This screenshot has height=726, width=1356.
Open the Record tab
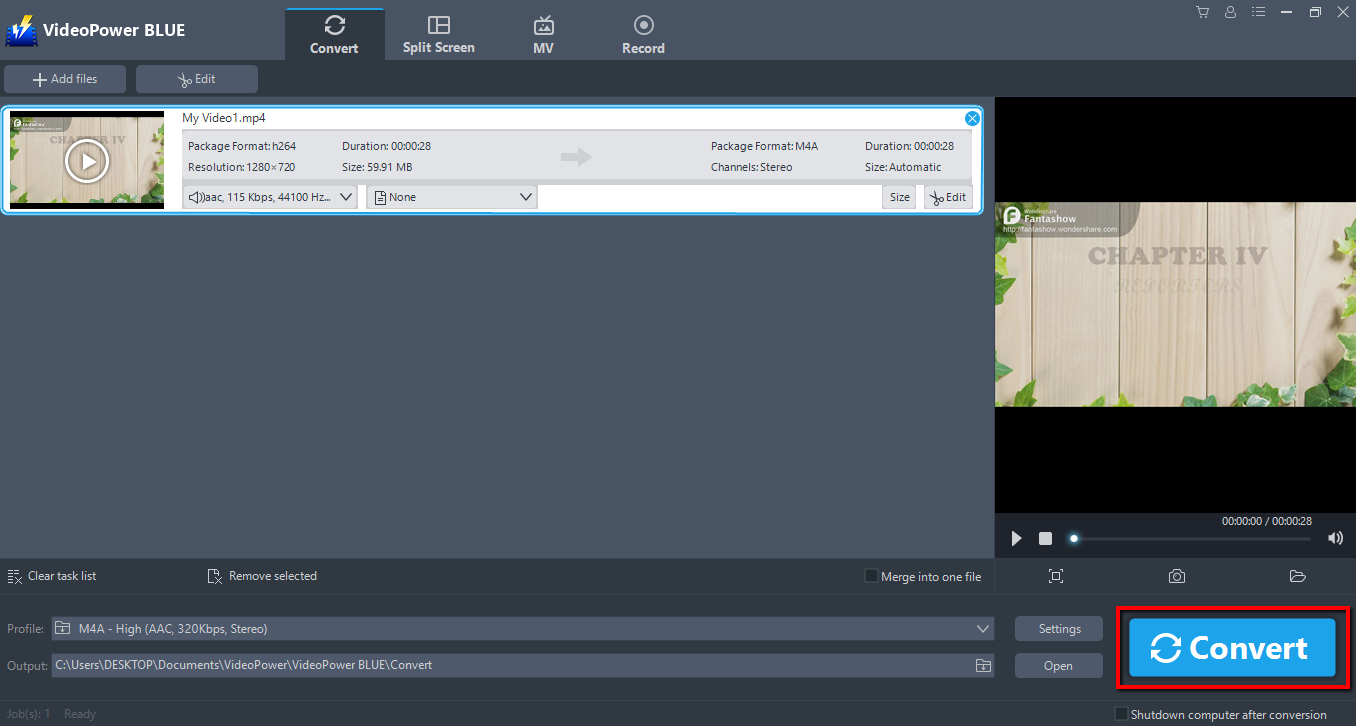click(643, 34)
